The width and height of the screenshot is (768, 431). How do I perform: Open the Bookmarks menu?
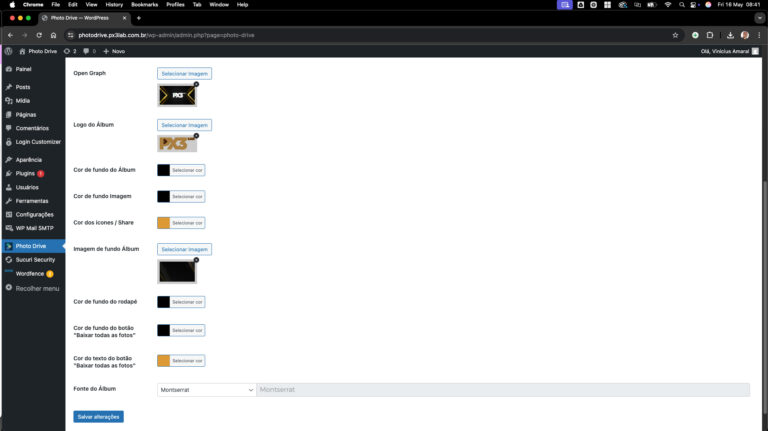click(x=144, y=4)
